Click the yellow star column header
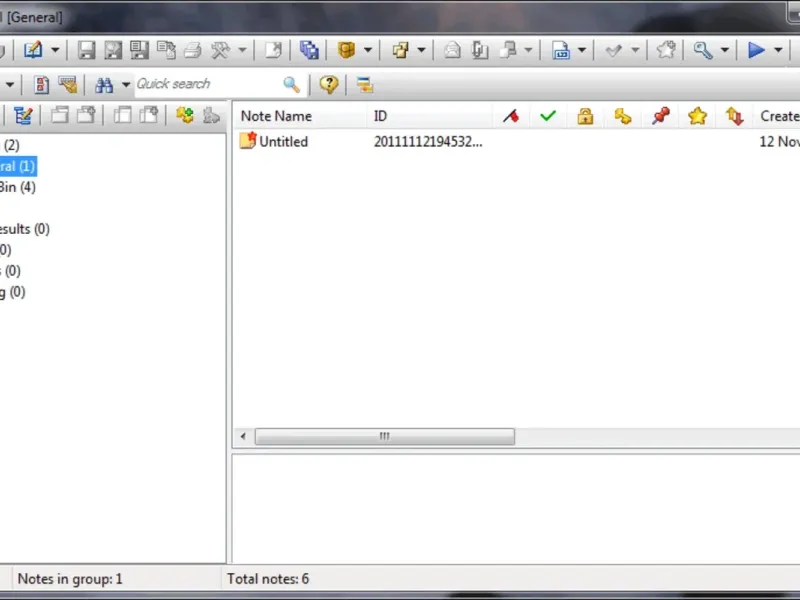 point(697,116)
